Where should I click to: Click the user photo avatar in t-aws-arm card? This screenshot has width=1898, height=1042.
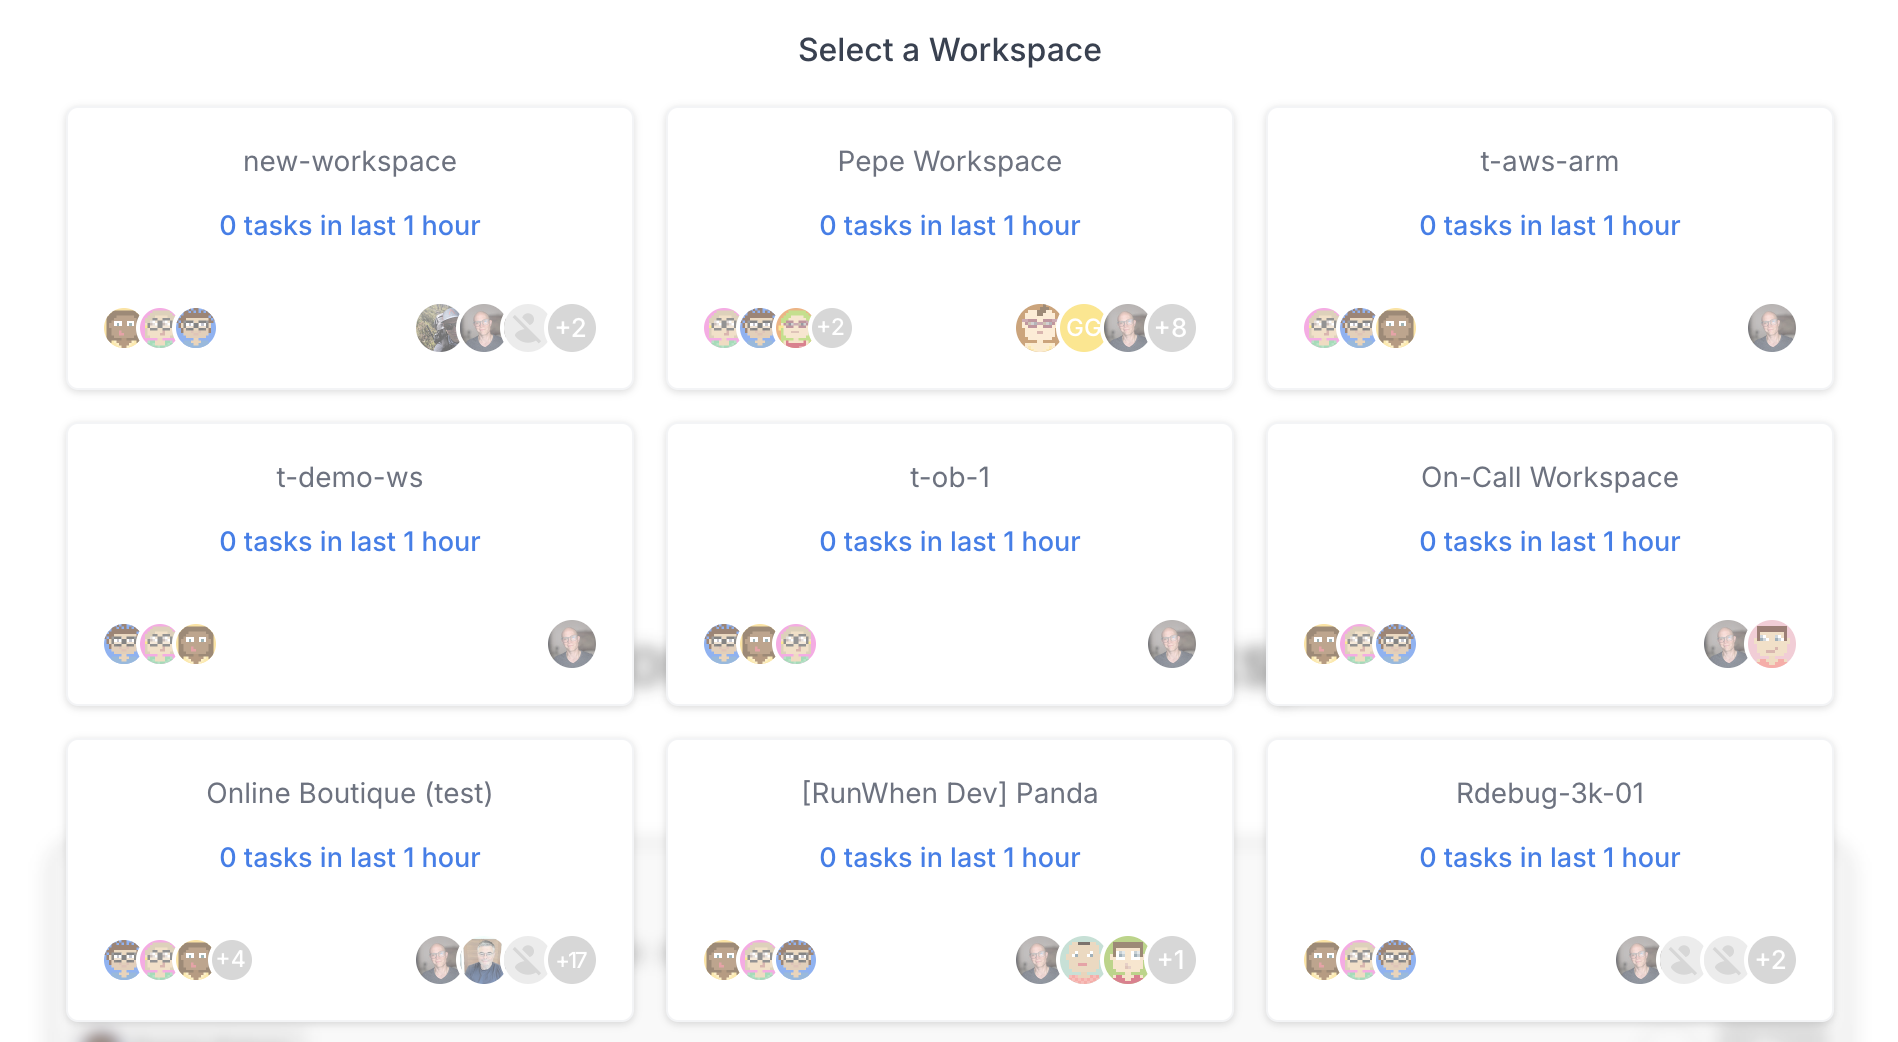pyautogui.click(x=1771, y=328)
